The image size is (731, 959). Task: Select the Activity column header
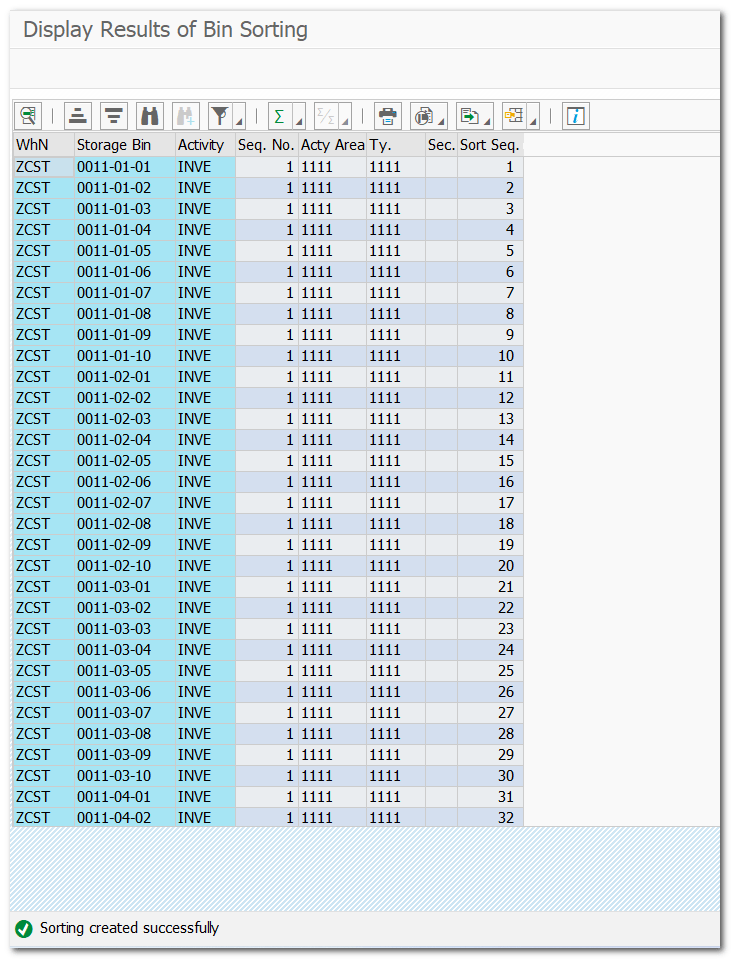pyautogui.click(x=205, y=145)
